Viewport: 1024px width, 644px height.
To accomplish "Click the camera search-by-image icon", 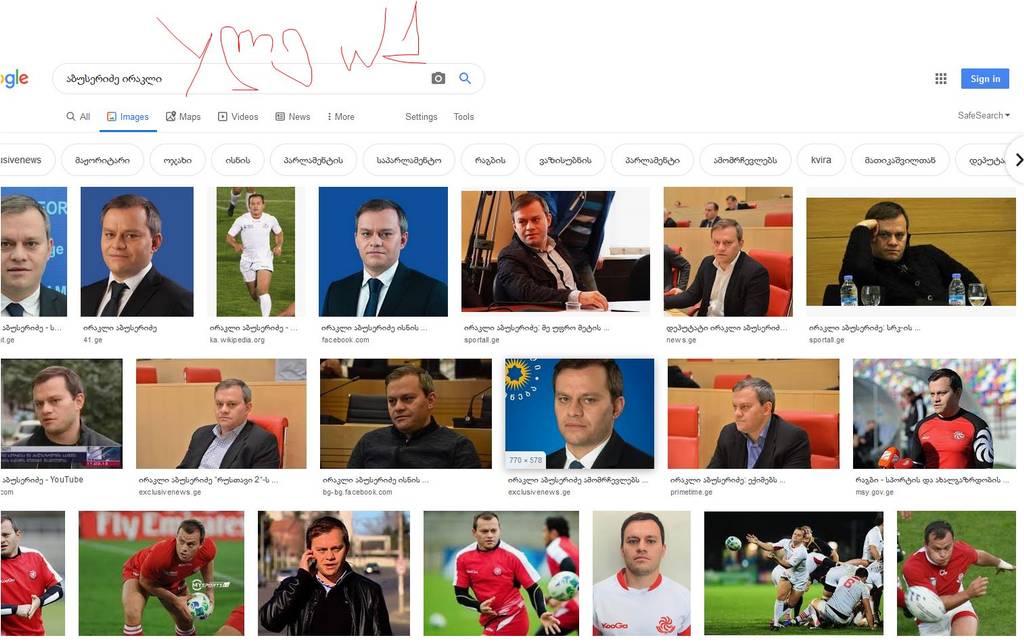I will [x=438, y=78].
